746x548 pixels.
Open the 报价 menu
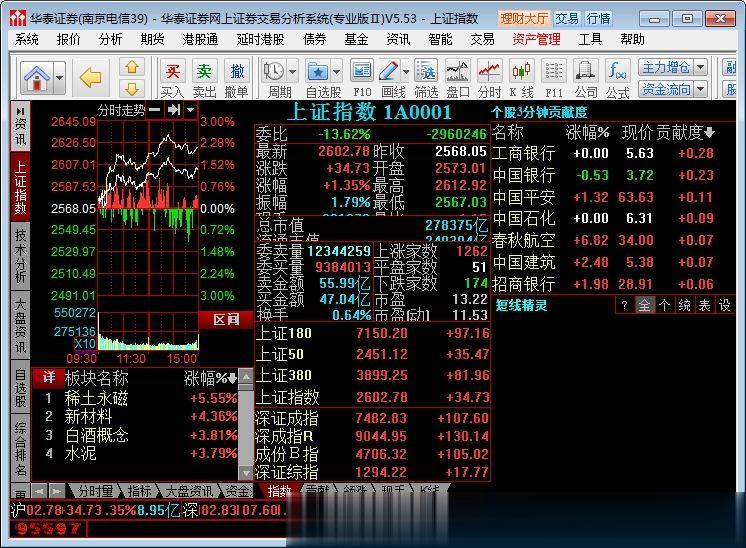coord(69,39)
